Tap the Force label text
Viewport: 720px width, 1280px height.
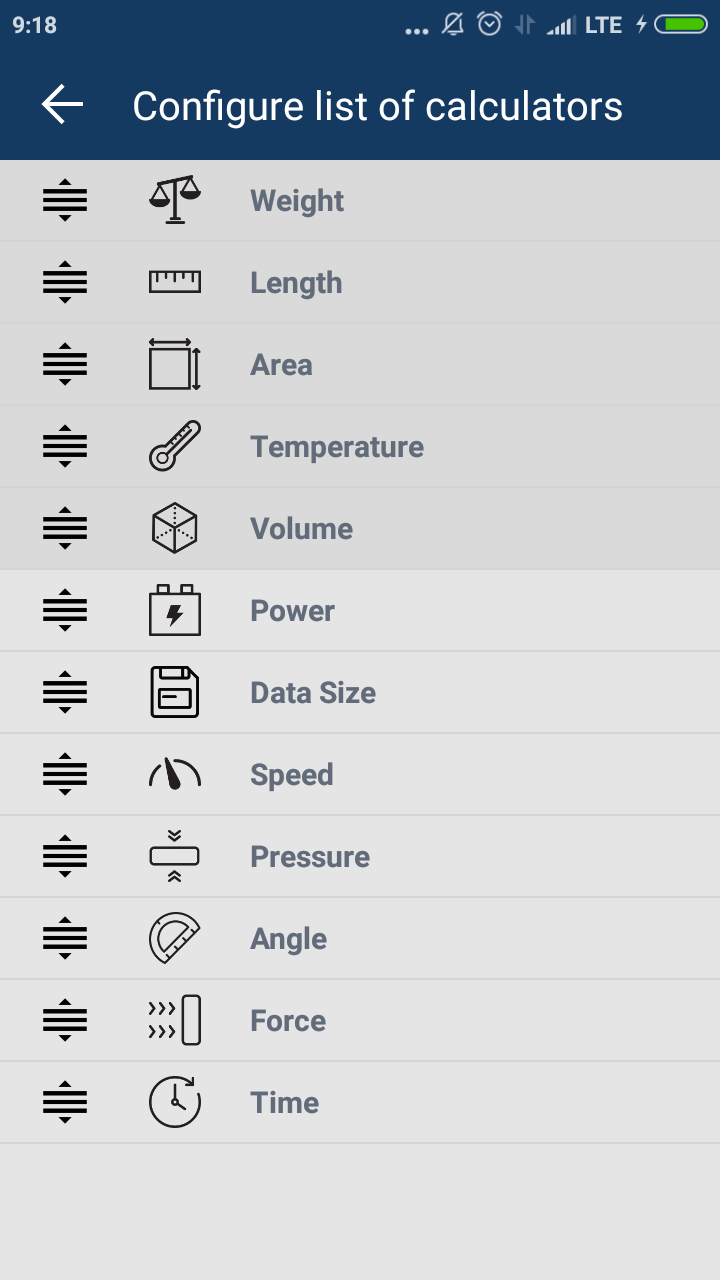coord(288,1021)
